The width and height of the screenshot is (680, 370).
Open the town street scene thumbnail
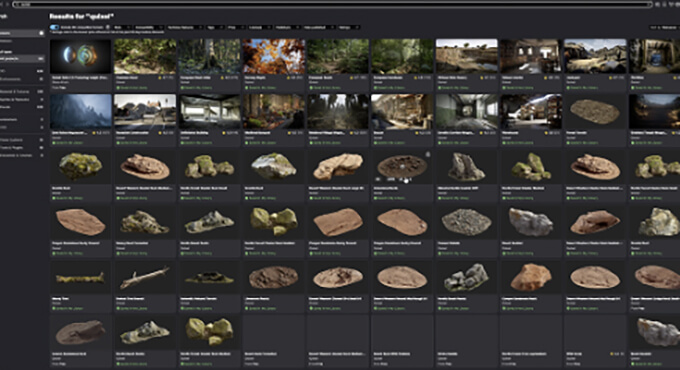click(145, 111)
